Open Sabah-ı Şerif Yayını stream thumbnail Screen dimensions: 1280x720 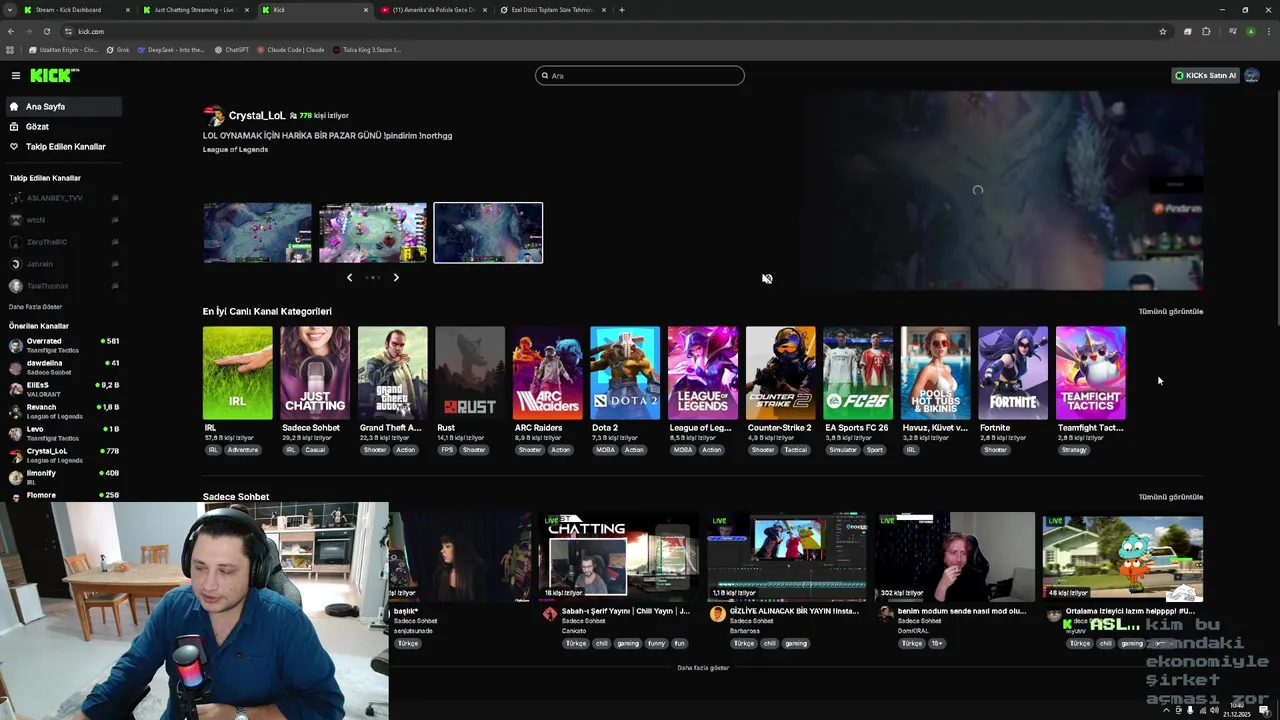[x=619, y=557]
